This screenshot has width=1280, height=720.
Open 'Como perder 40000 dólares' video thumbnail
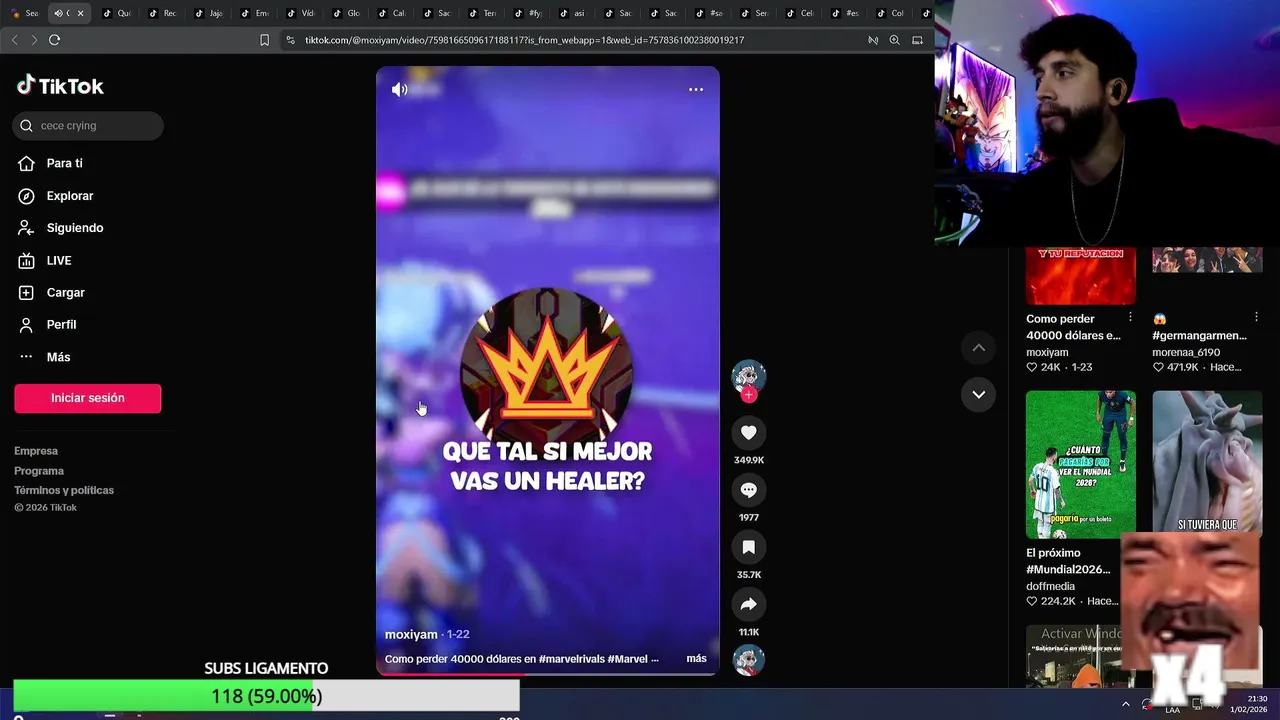pos(1081,276)
